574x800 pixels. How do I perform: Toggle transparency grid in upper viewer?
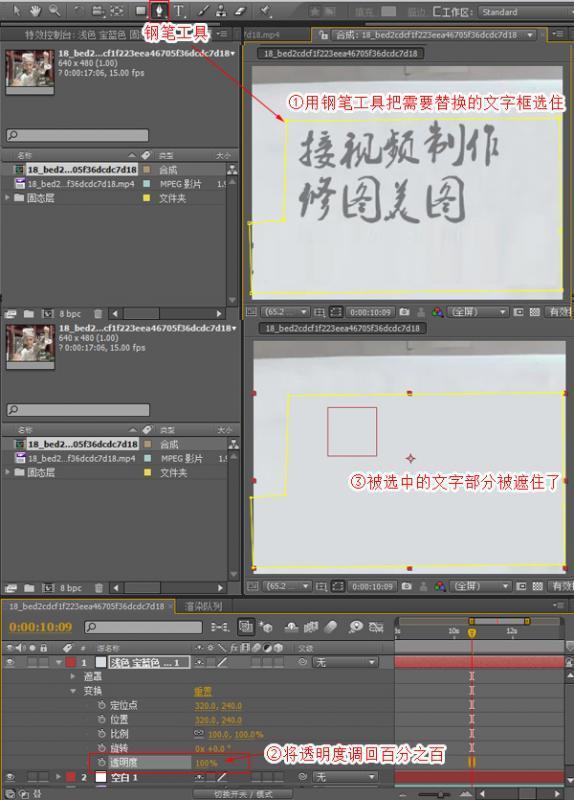tap(534, 312)
